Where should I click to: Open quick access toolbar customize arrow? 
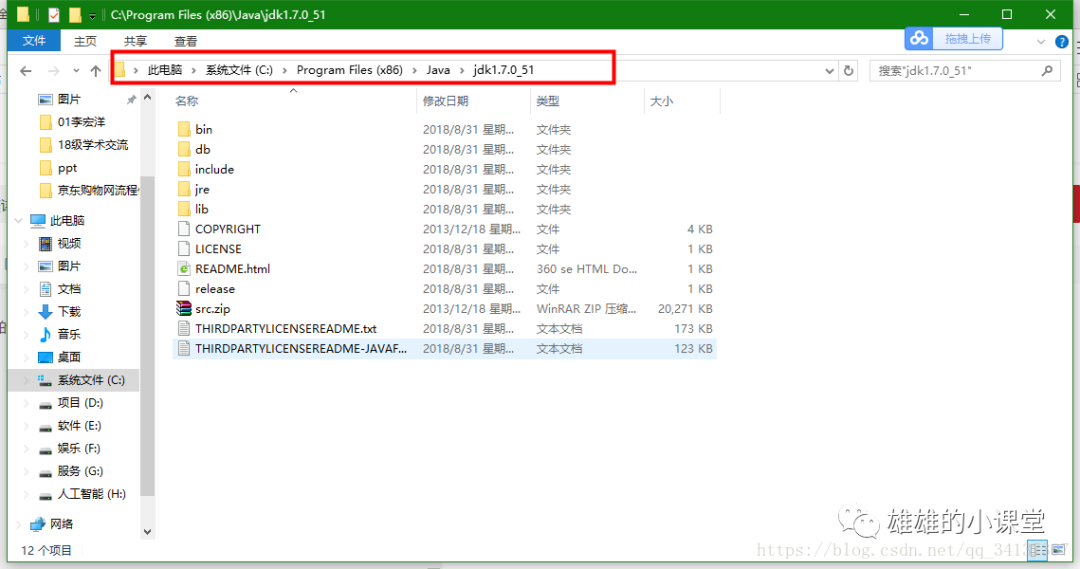92,16
